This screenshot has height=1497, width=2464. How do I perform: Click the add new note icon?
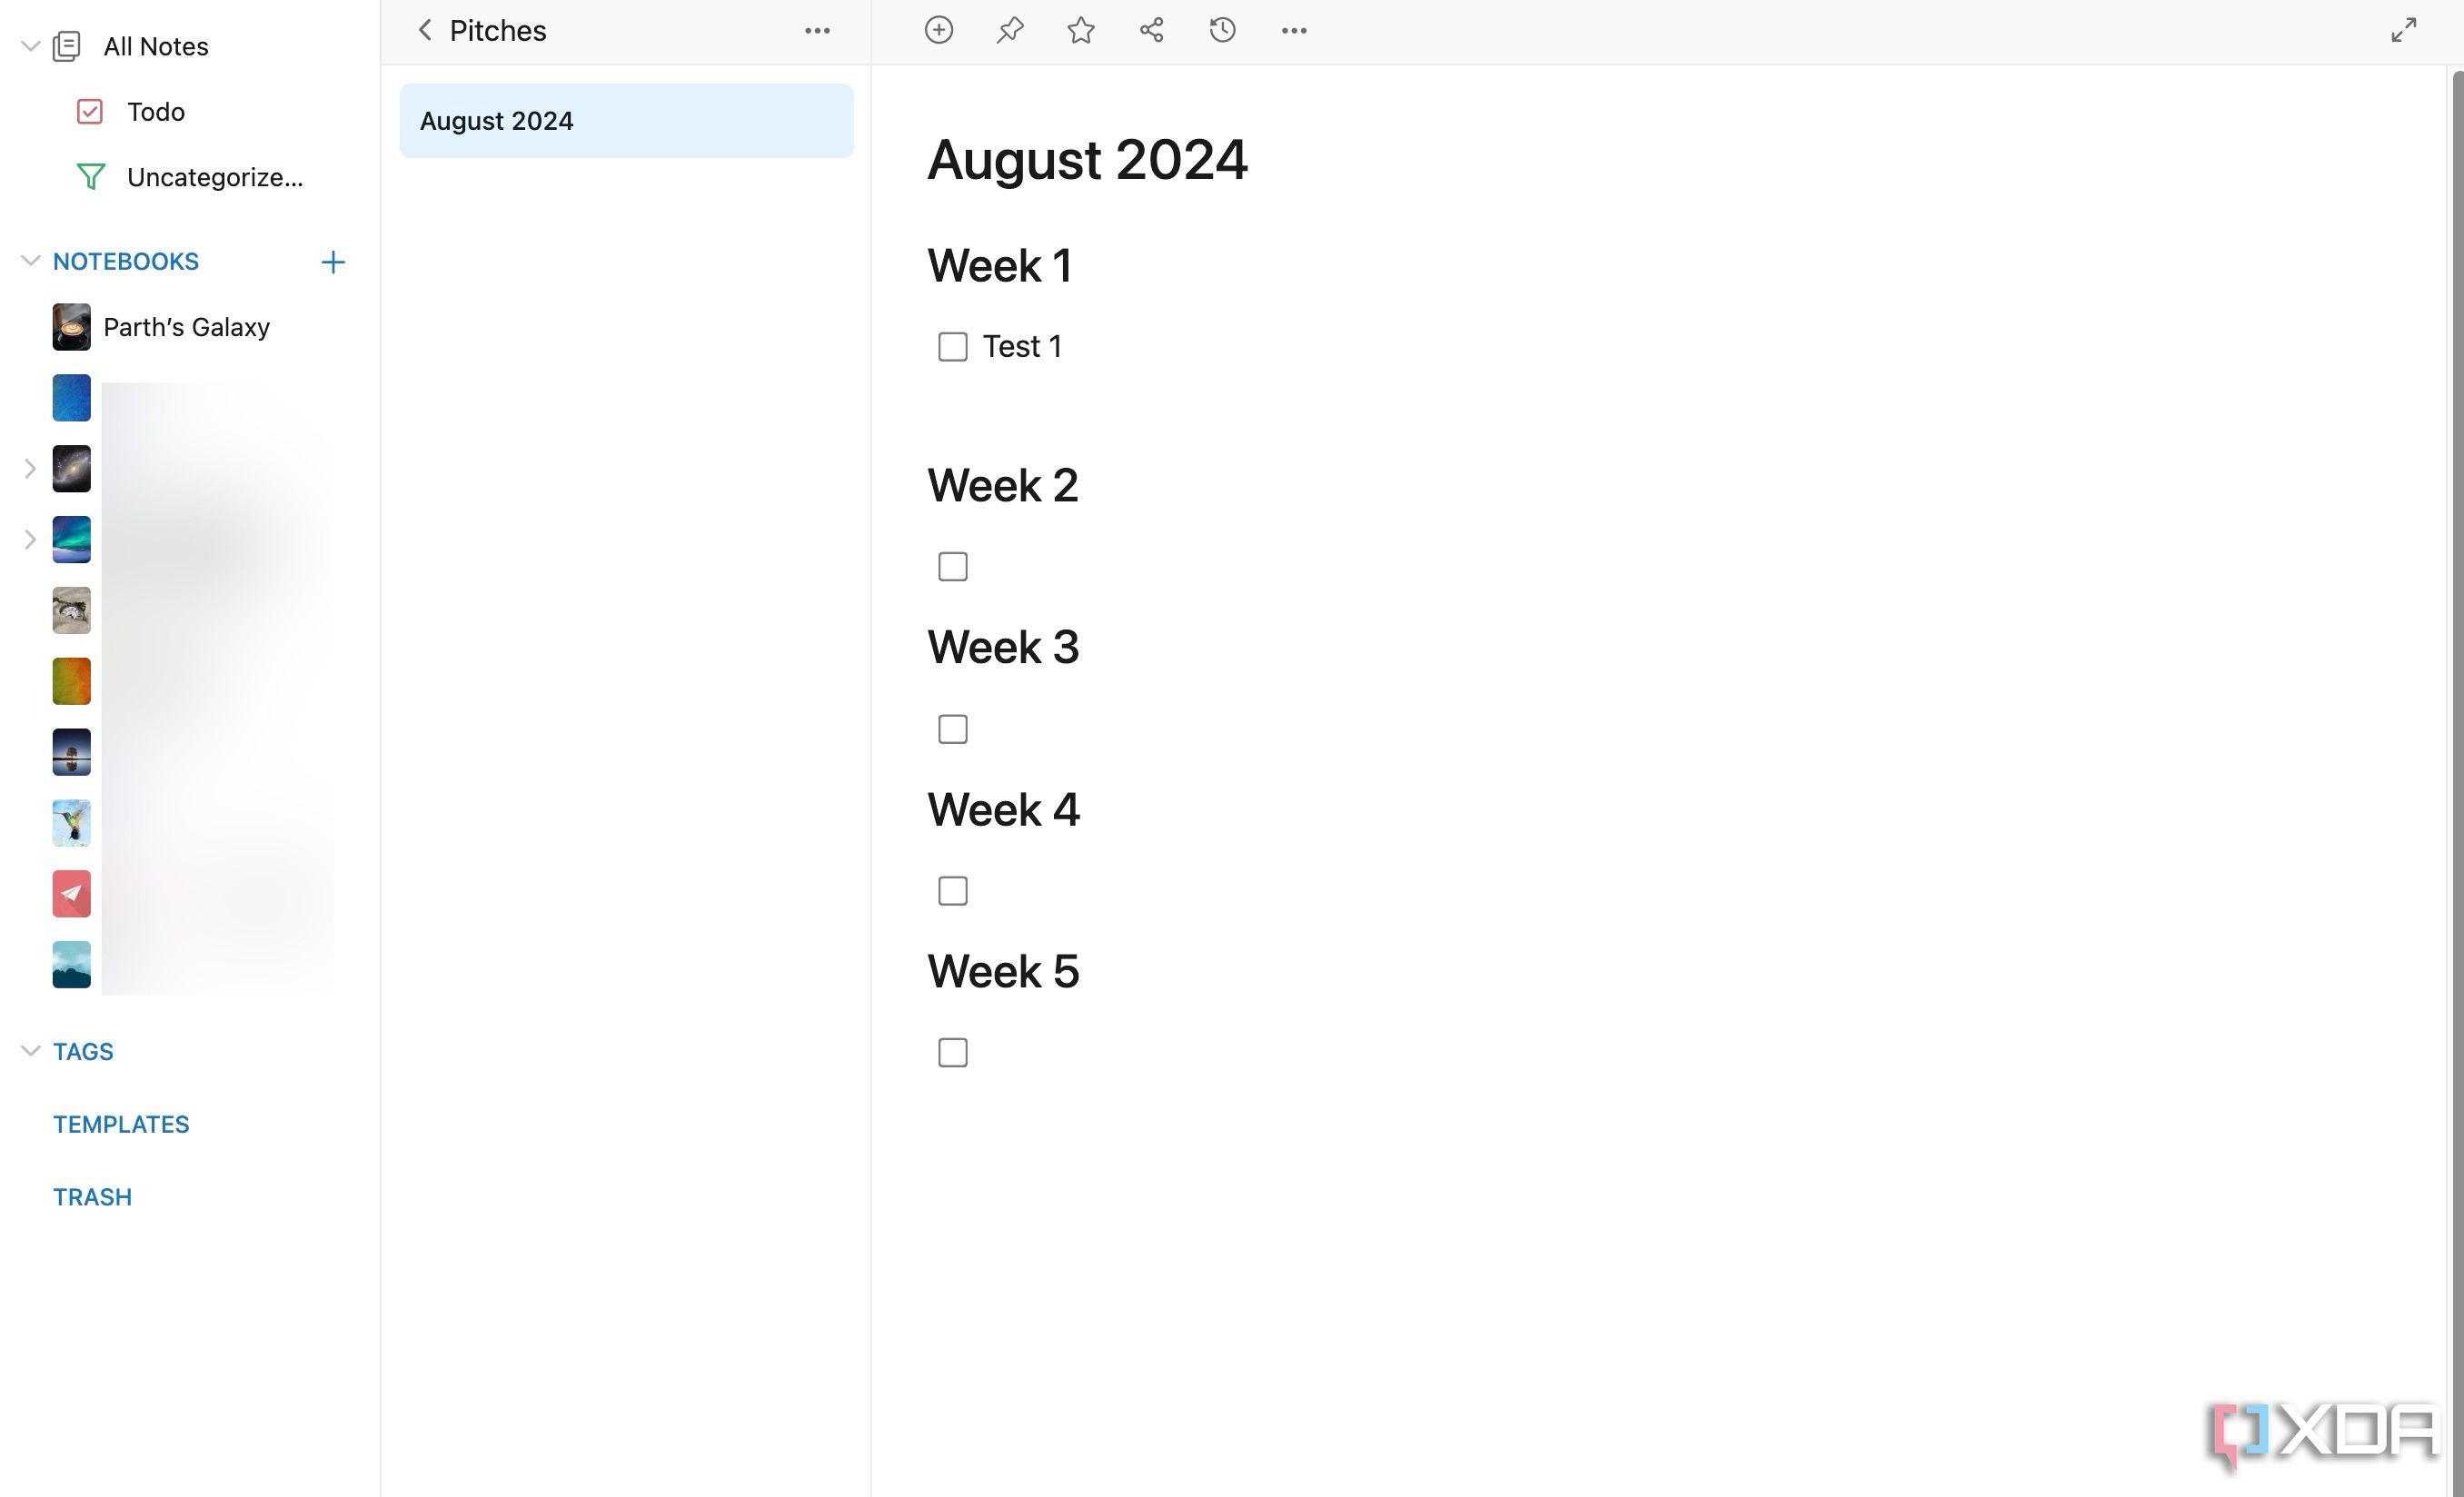pos(938,30)
